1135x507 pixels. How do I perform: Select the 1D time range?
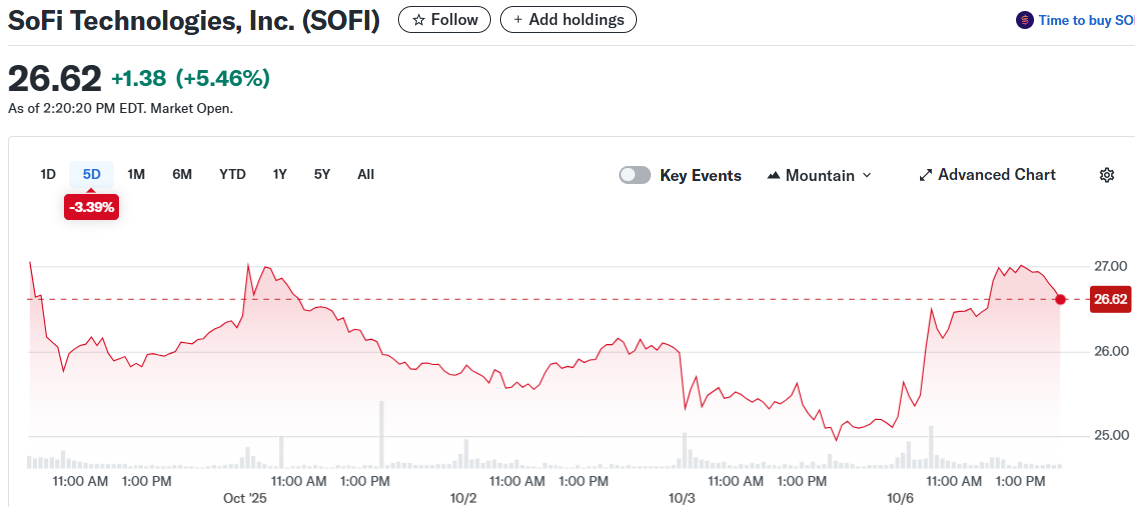[48, 174]
